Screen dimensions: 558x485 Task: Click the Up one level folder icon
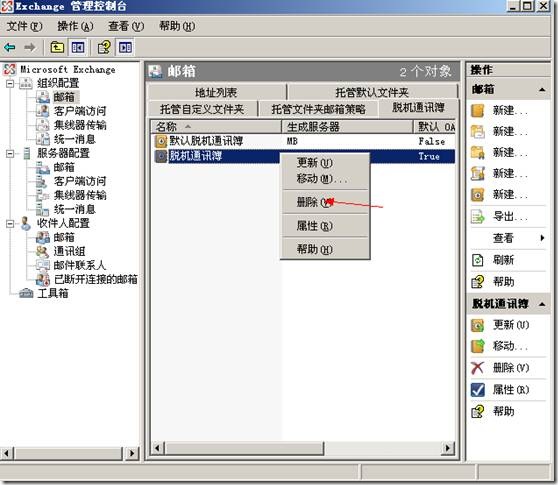coord(57,47)
